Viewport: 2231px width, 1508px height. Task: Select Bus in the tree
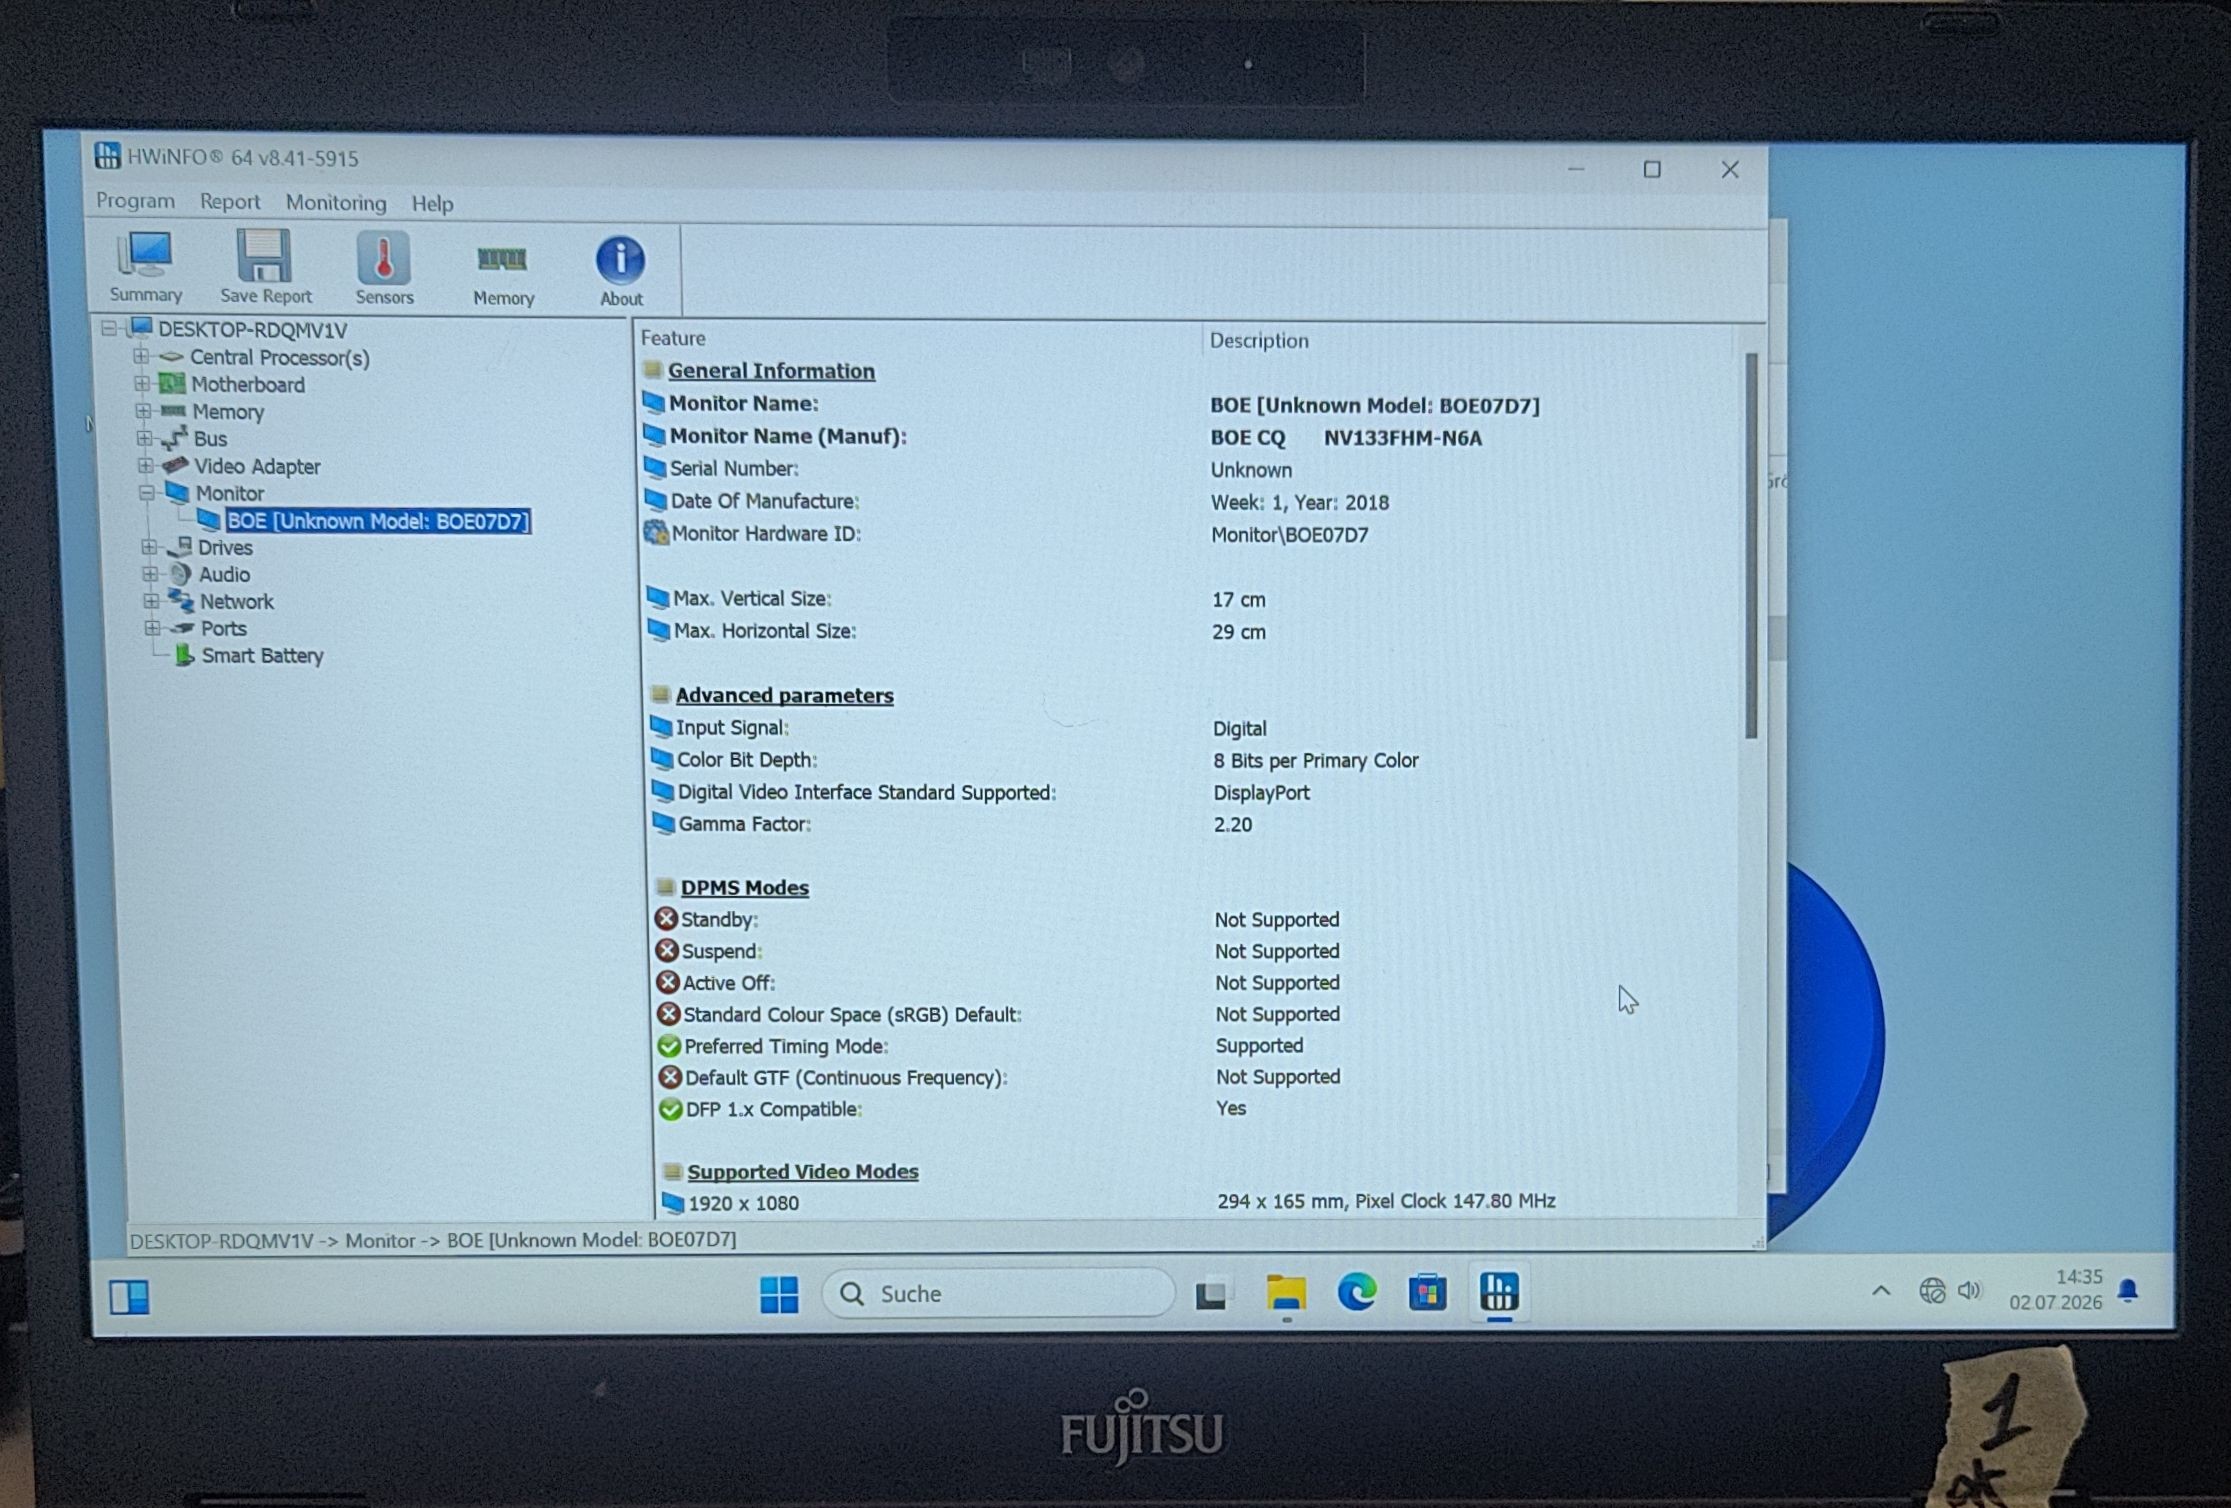(x=210, y=438)
